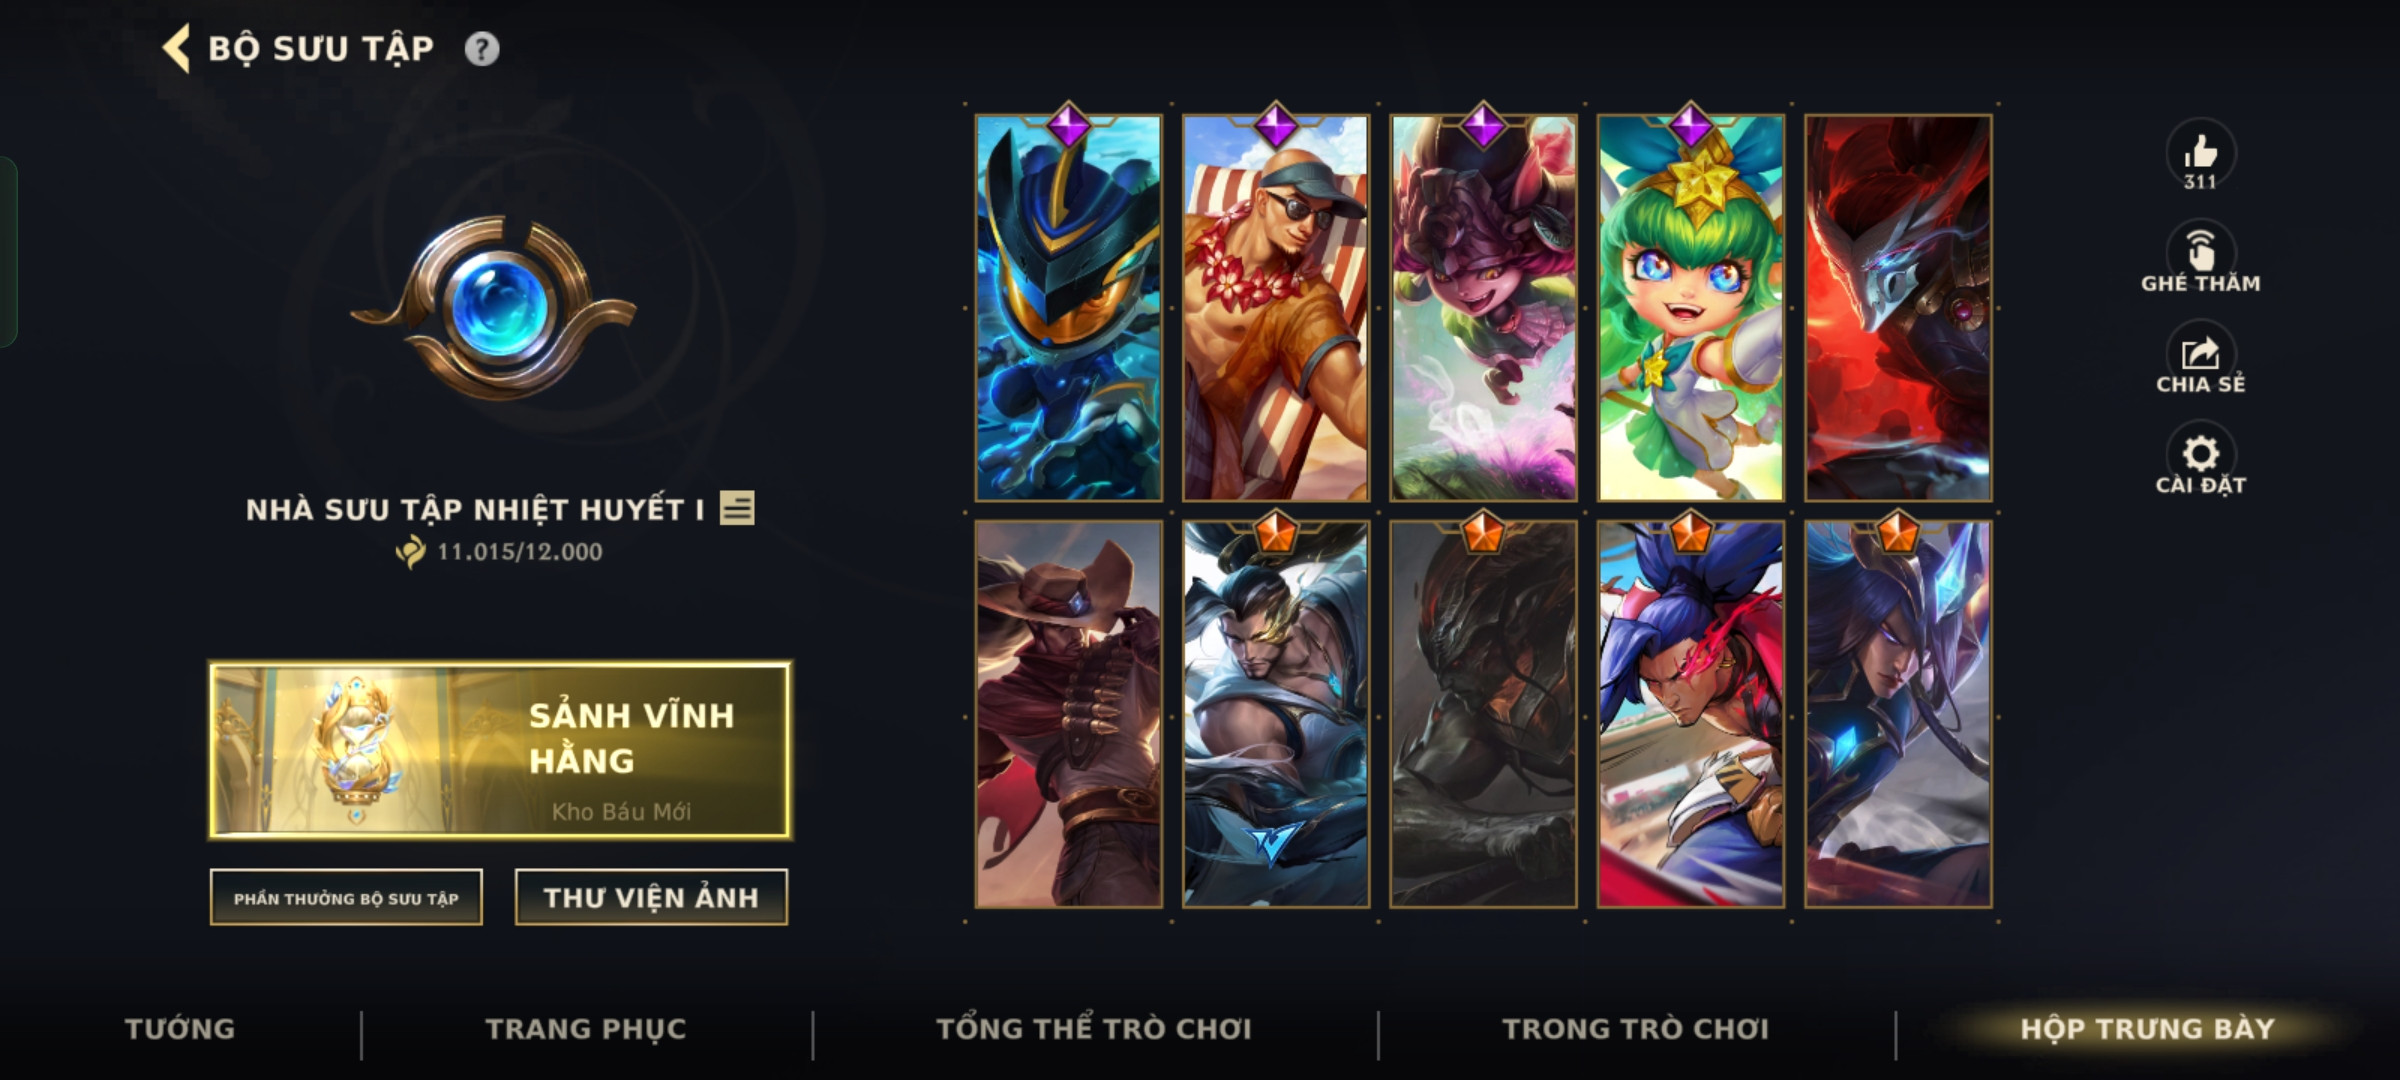Select the Lee Sin pool party skin card
Image resolution: width=2400 pixels, height=1080 pixels.
[x=1276, y=308]
